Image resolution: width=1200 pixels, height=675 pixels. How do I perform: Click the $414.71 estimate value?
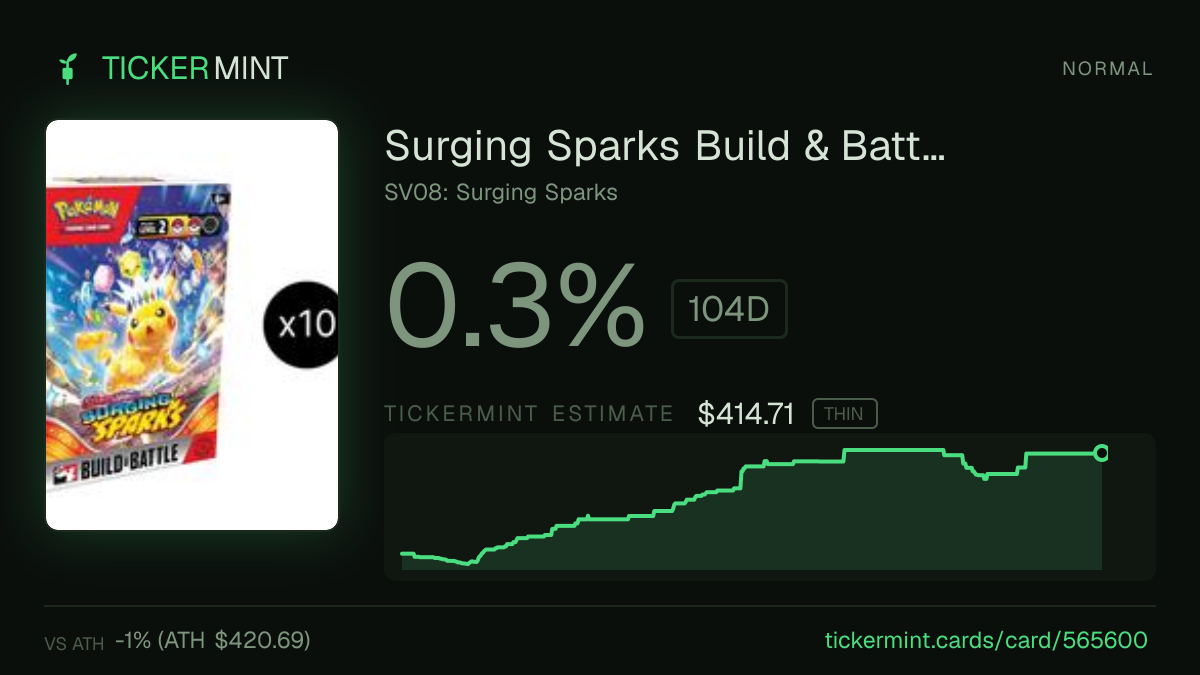click(x=746, y=414)
